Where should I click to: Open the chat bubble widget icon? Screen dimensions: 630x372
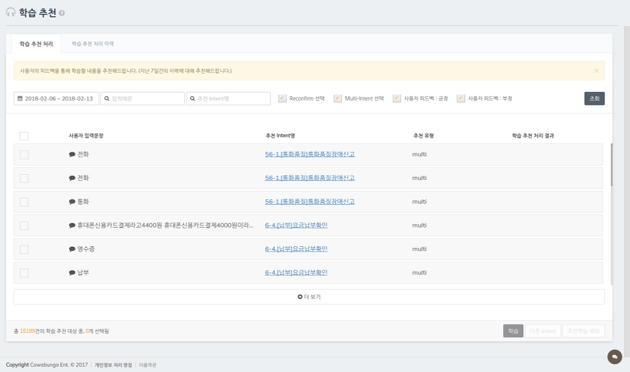614,356
